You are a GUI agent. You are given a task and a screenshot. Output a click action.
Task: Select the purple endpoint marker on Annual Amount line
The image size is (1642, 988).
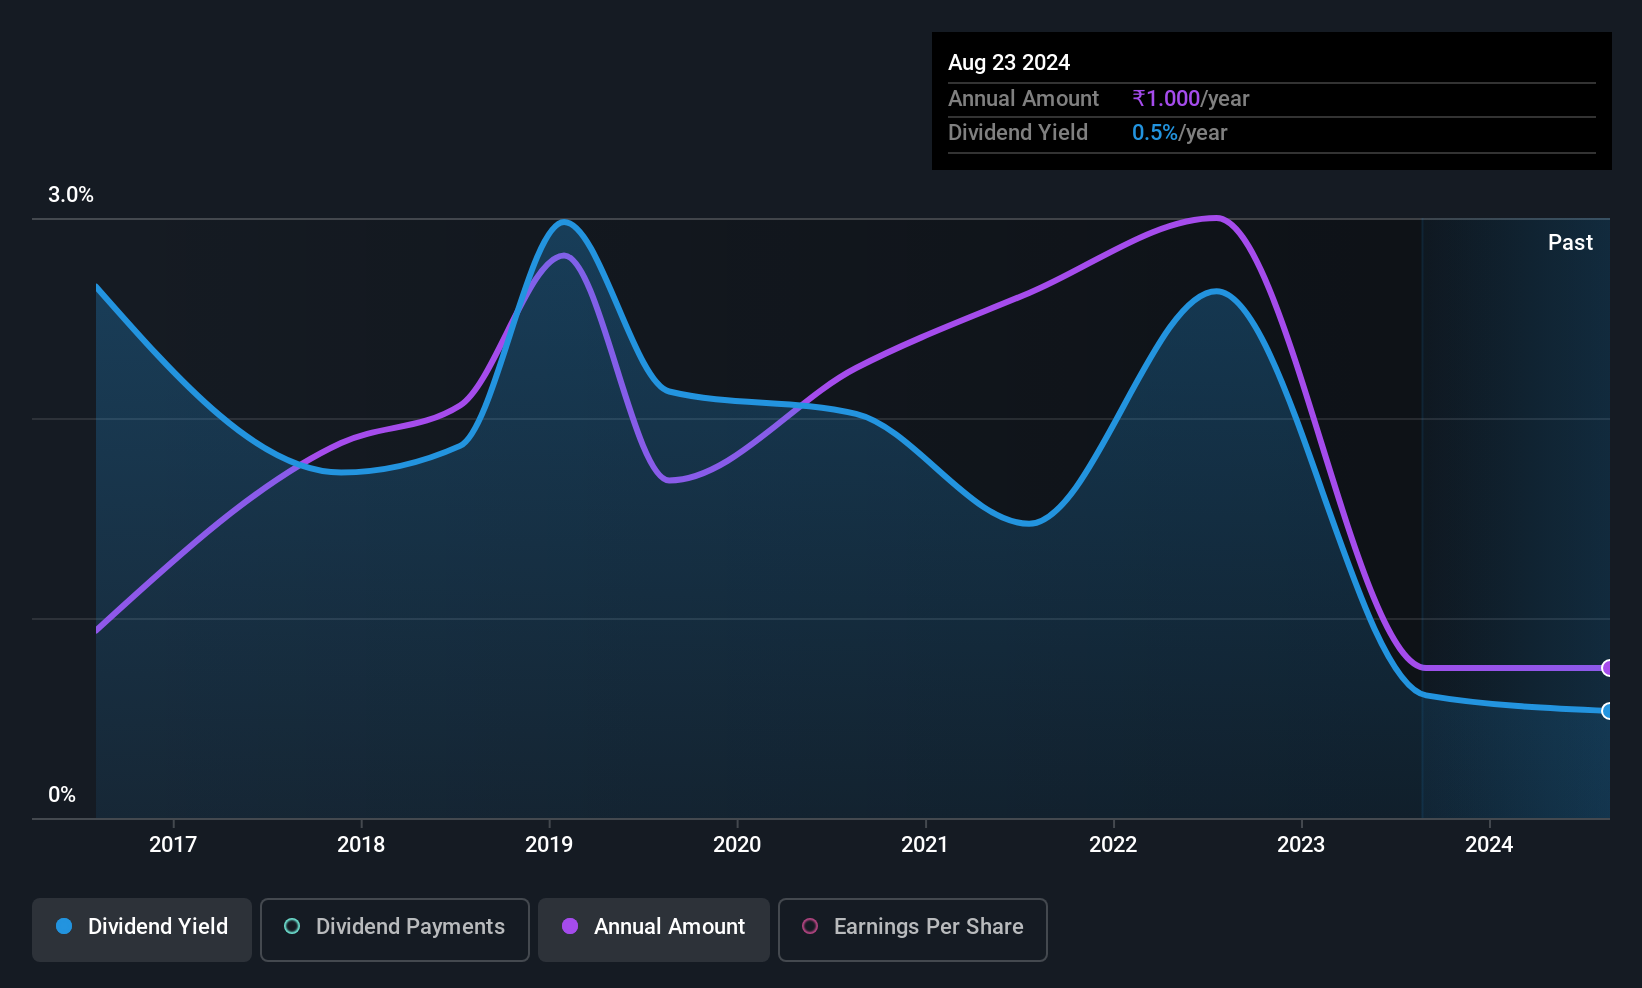tap(1607, 668)
